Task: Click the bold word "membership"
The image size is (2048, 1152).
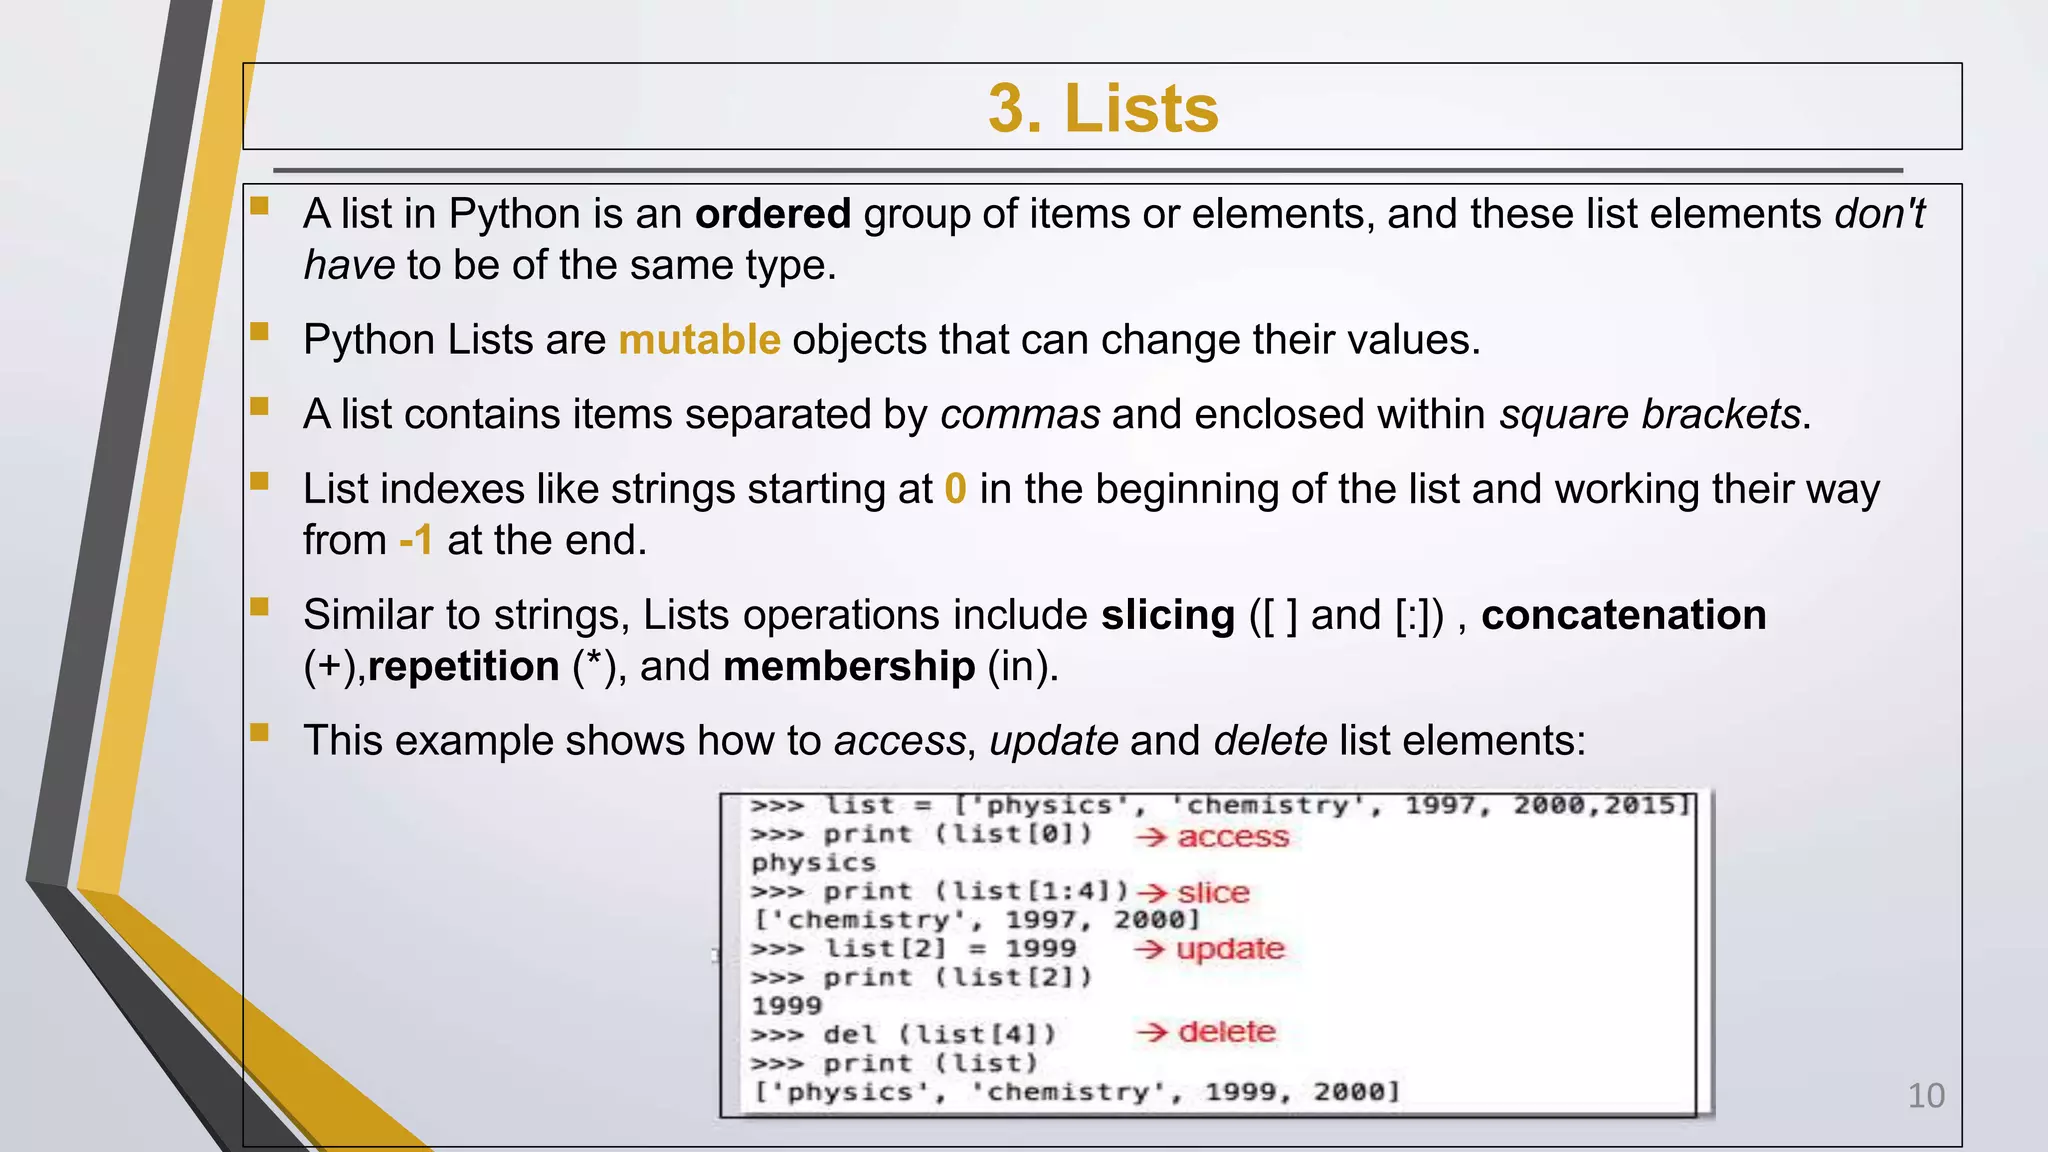Action: point(849,667)
